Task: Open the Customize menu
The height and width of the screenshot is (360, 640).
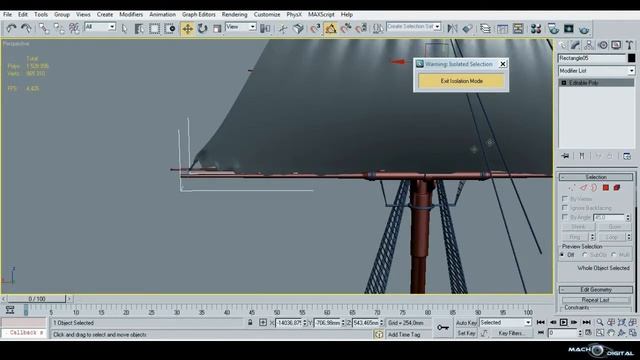Action: coord(267,14)
